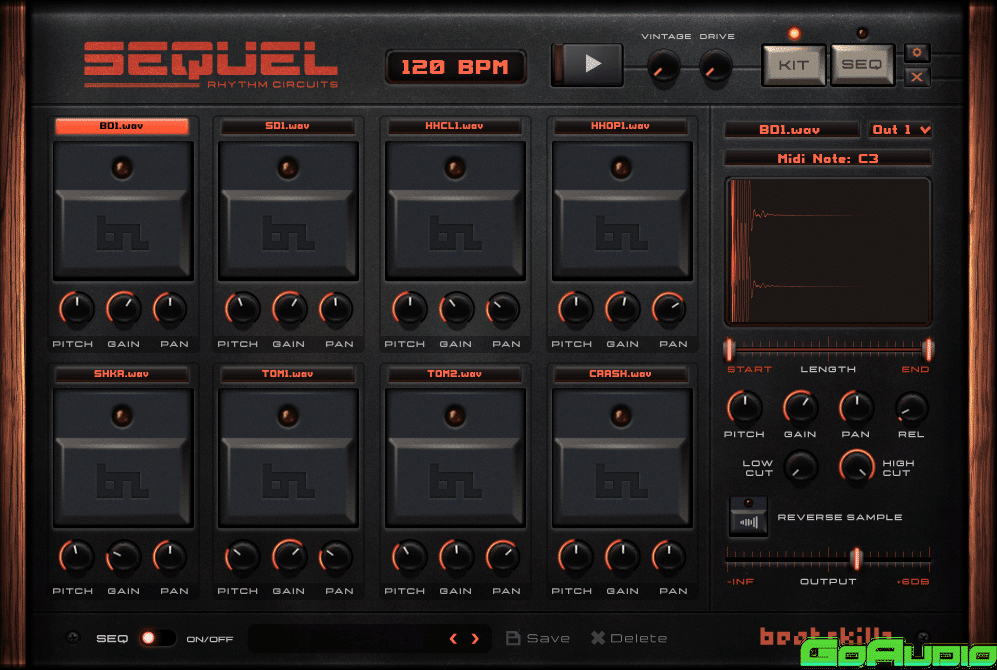Screen dimensions: 997x670
Task: Click the BD1.wav pad PAN knob
Action: (x=170, y=309)
